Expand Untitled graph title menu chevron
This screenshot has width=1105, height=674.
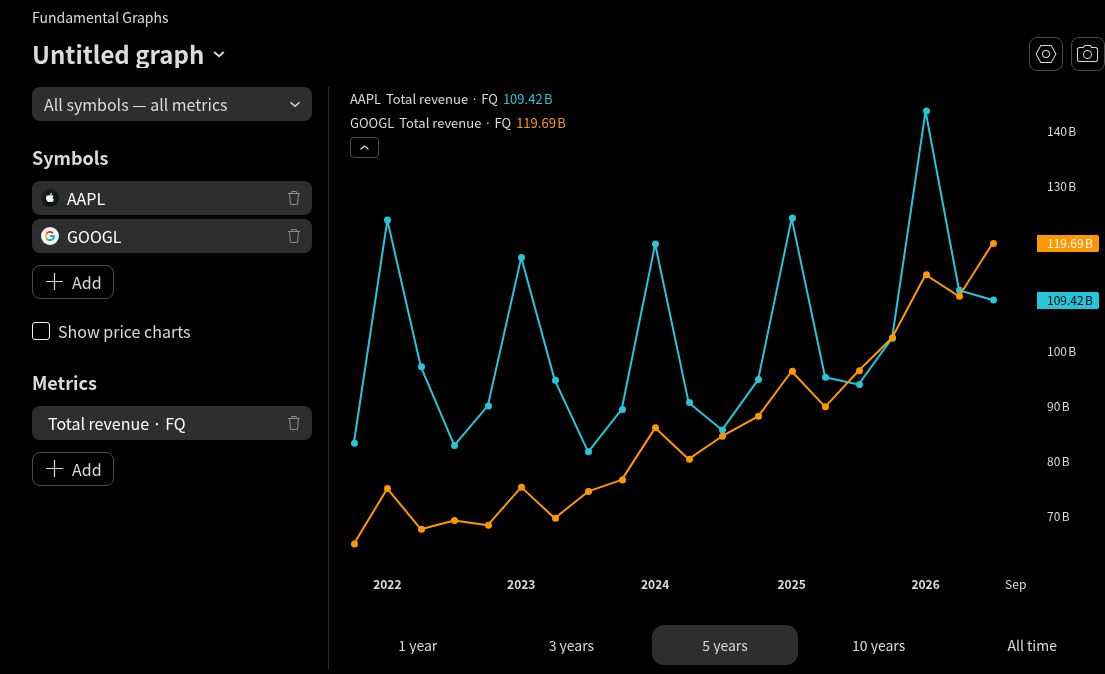(x=219, y=54)
